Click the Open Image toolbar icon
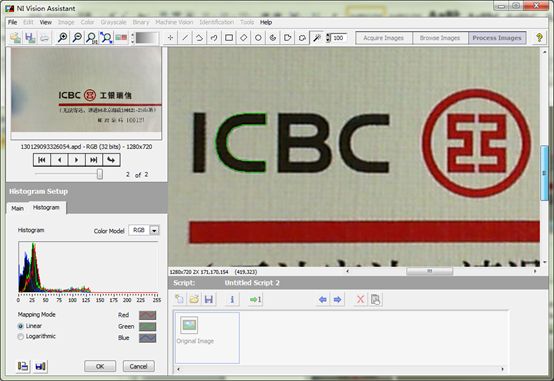554x381 pixels. (15, 37)
